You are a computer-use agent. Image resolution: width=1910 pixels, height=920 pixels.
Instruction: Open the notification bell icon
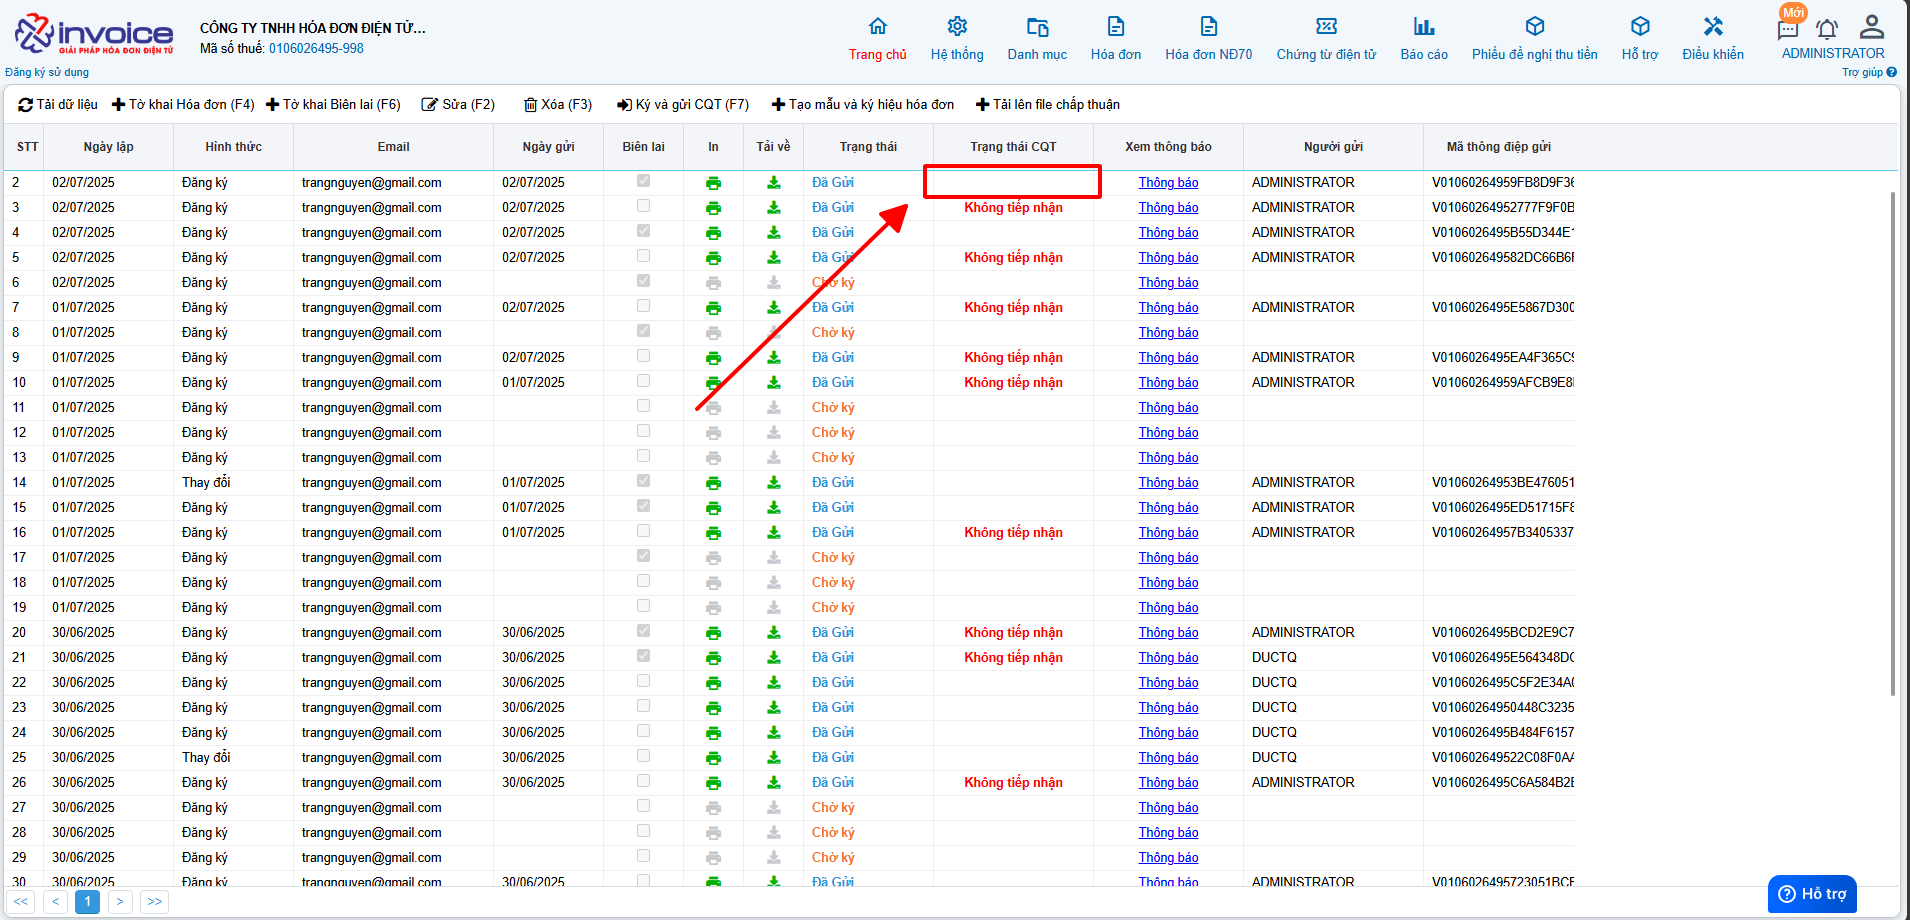tap(1827, 29)
